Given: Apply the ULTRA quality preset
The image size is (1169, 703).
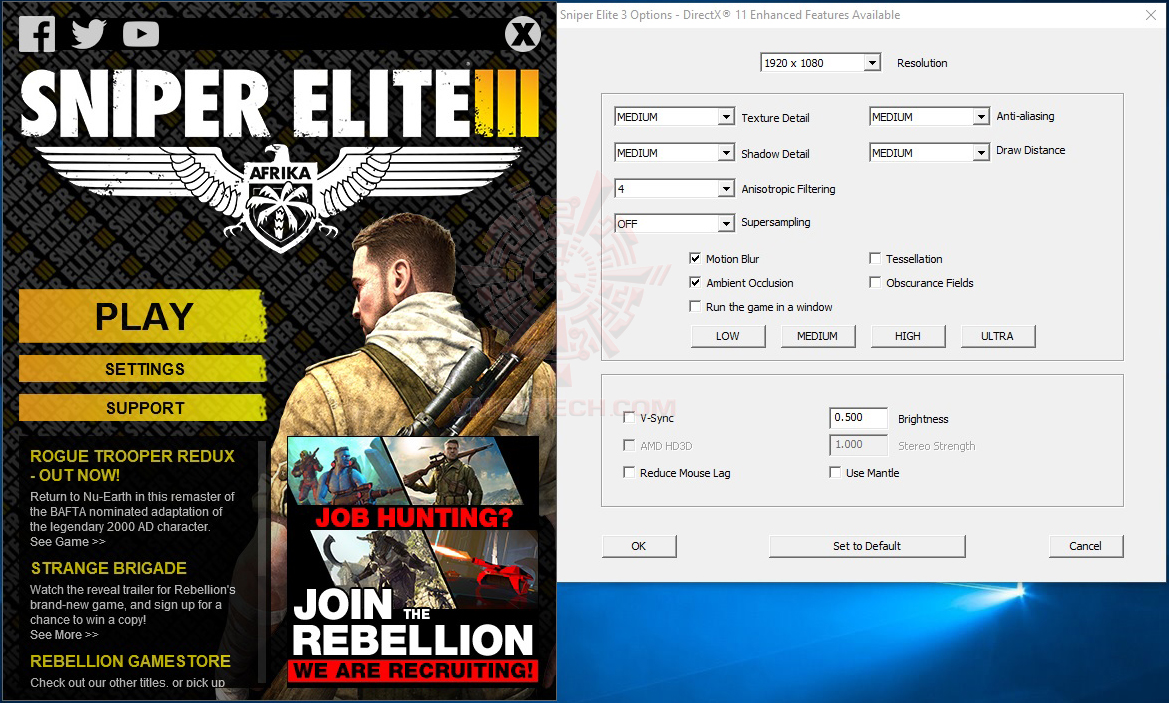Looking at the screenshot, I should 998,336.
